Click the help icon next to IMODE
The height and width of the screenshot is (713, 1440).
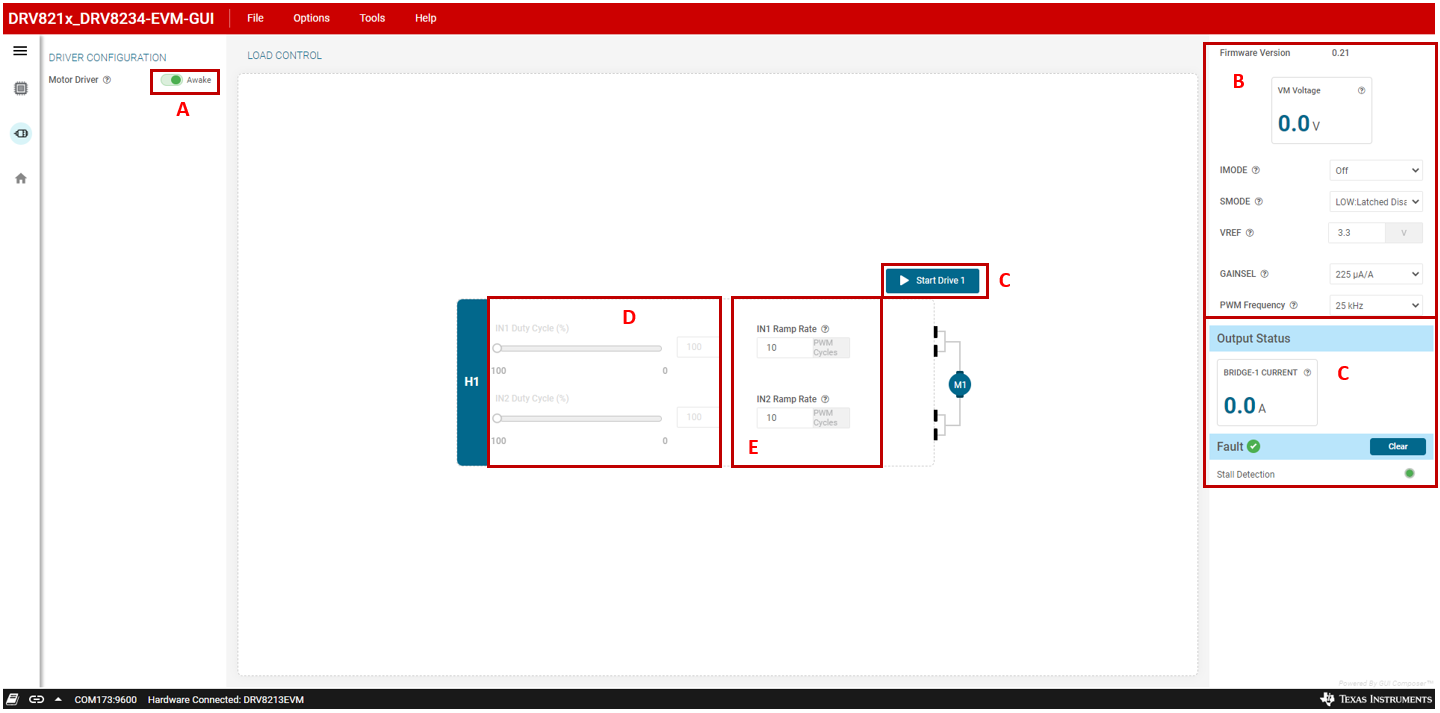click(x=1256, y=171)
